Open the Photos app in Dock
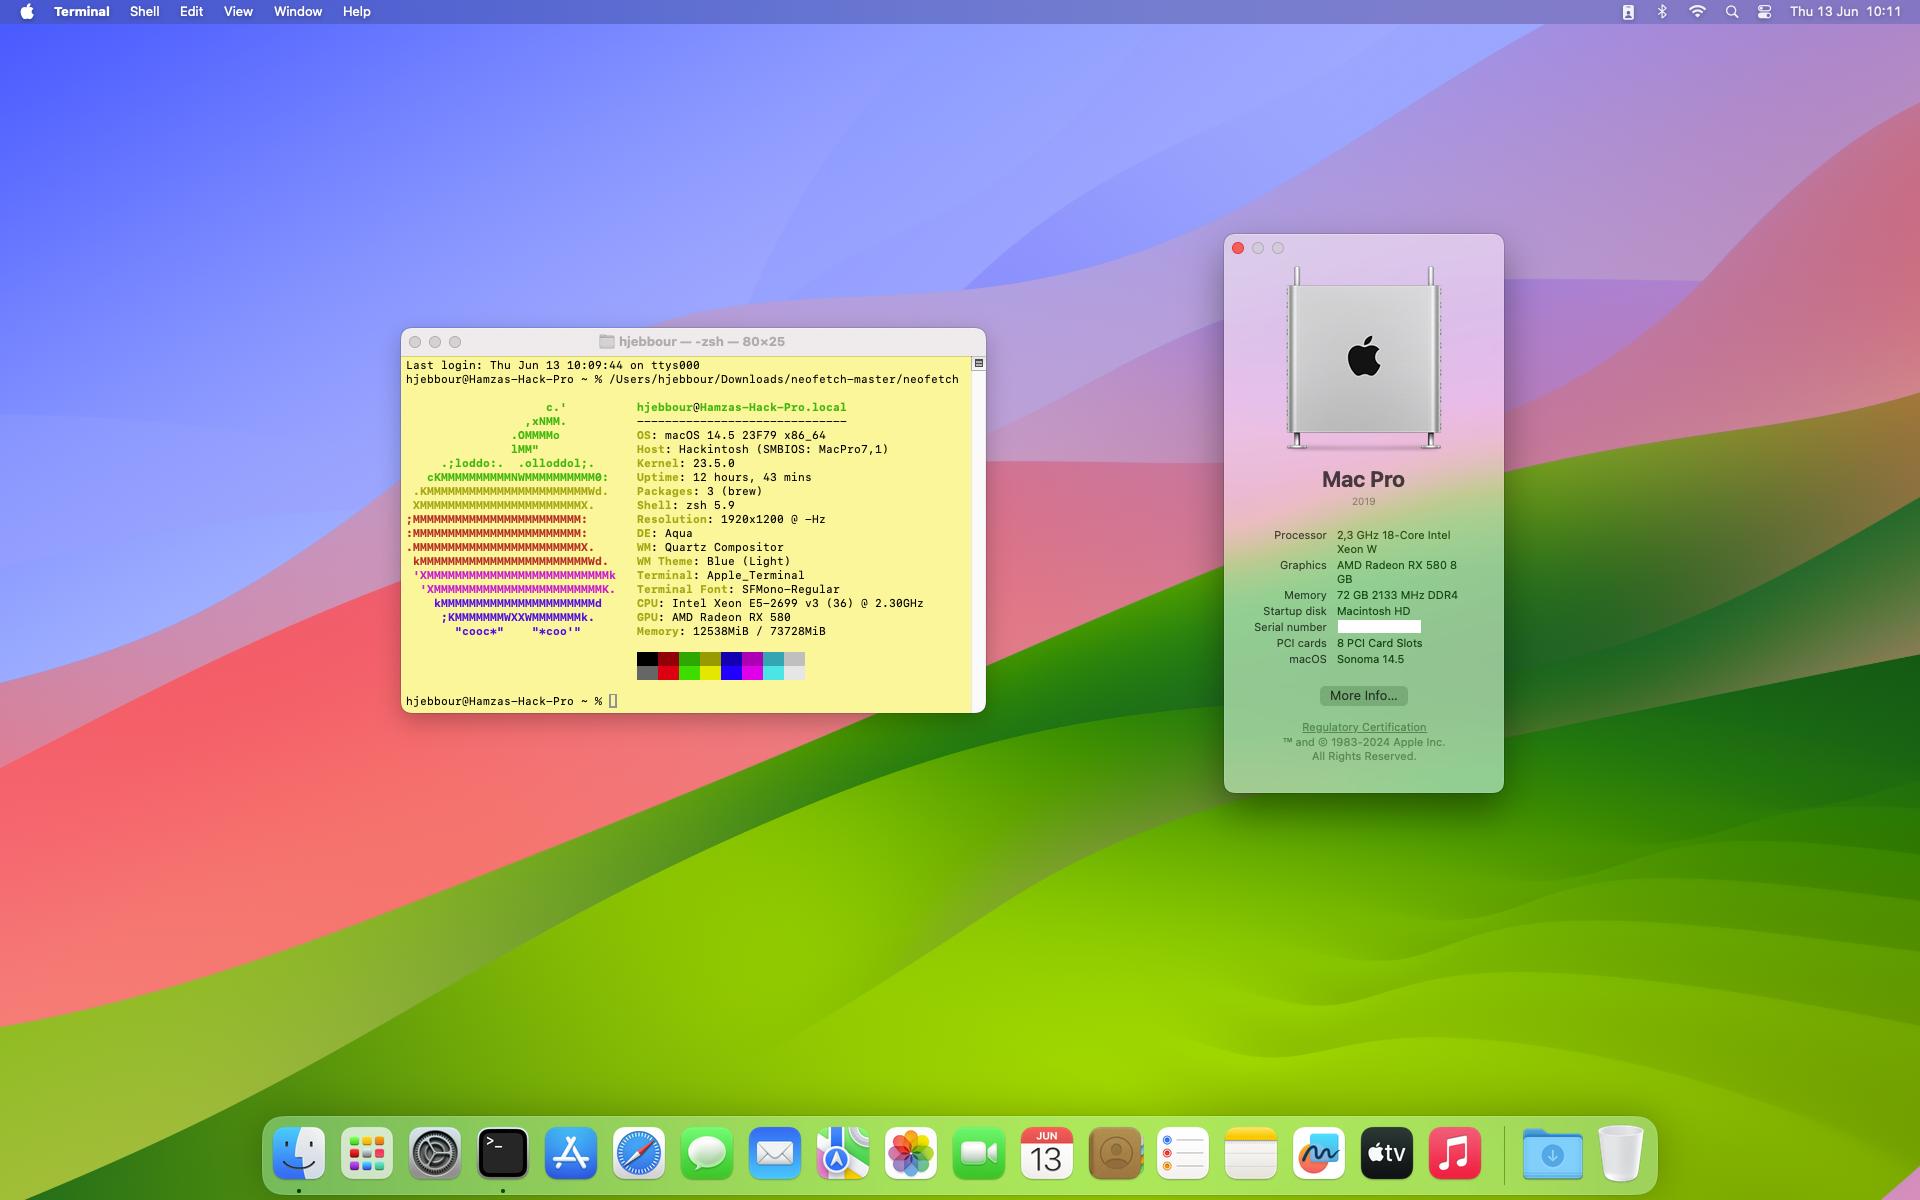Image resolution: width=1920 pixels, height=1200 pixels. point(911,1154)
